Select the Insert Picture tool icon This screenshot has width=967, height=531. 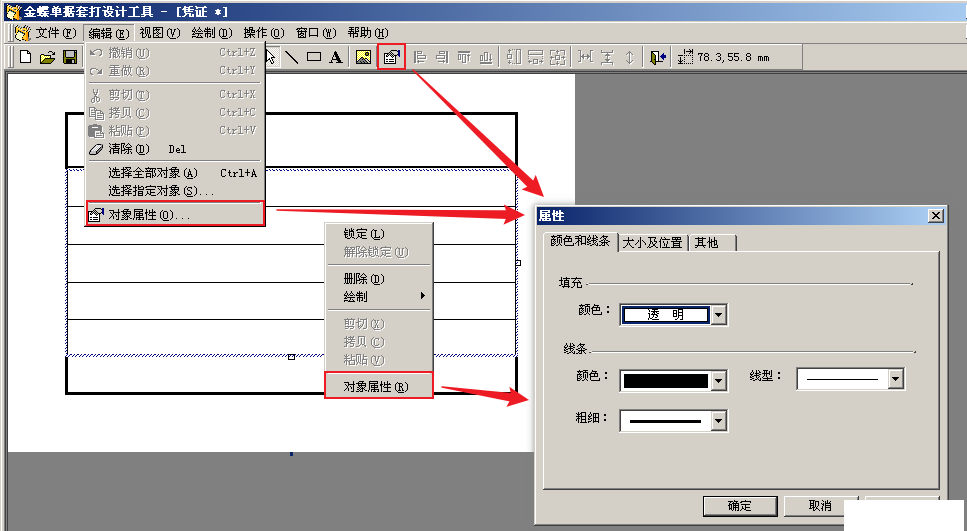pos(363,57)
